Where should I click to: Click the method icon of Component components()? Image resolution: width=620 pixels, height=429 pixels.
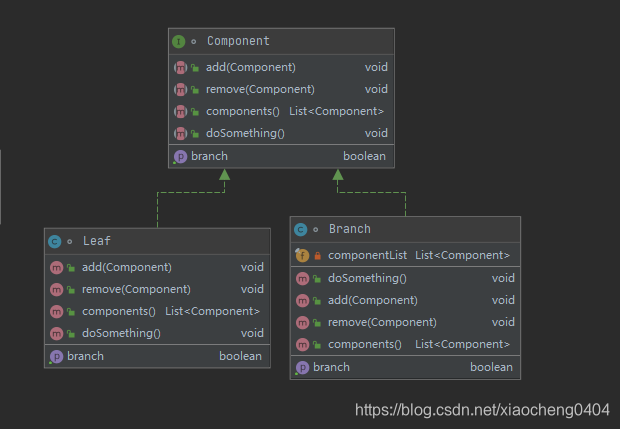click(x=180, y=112)
